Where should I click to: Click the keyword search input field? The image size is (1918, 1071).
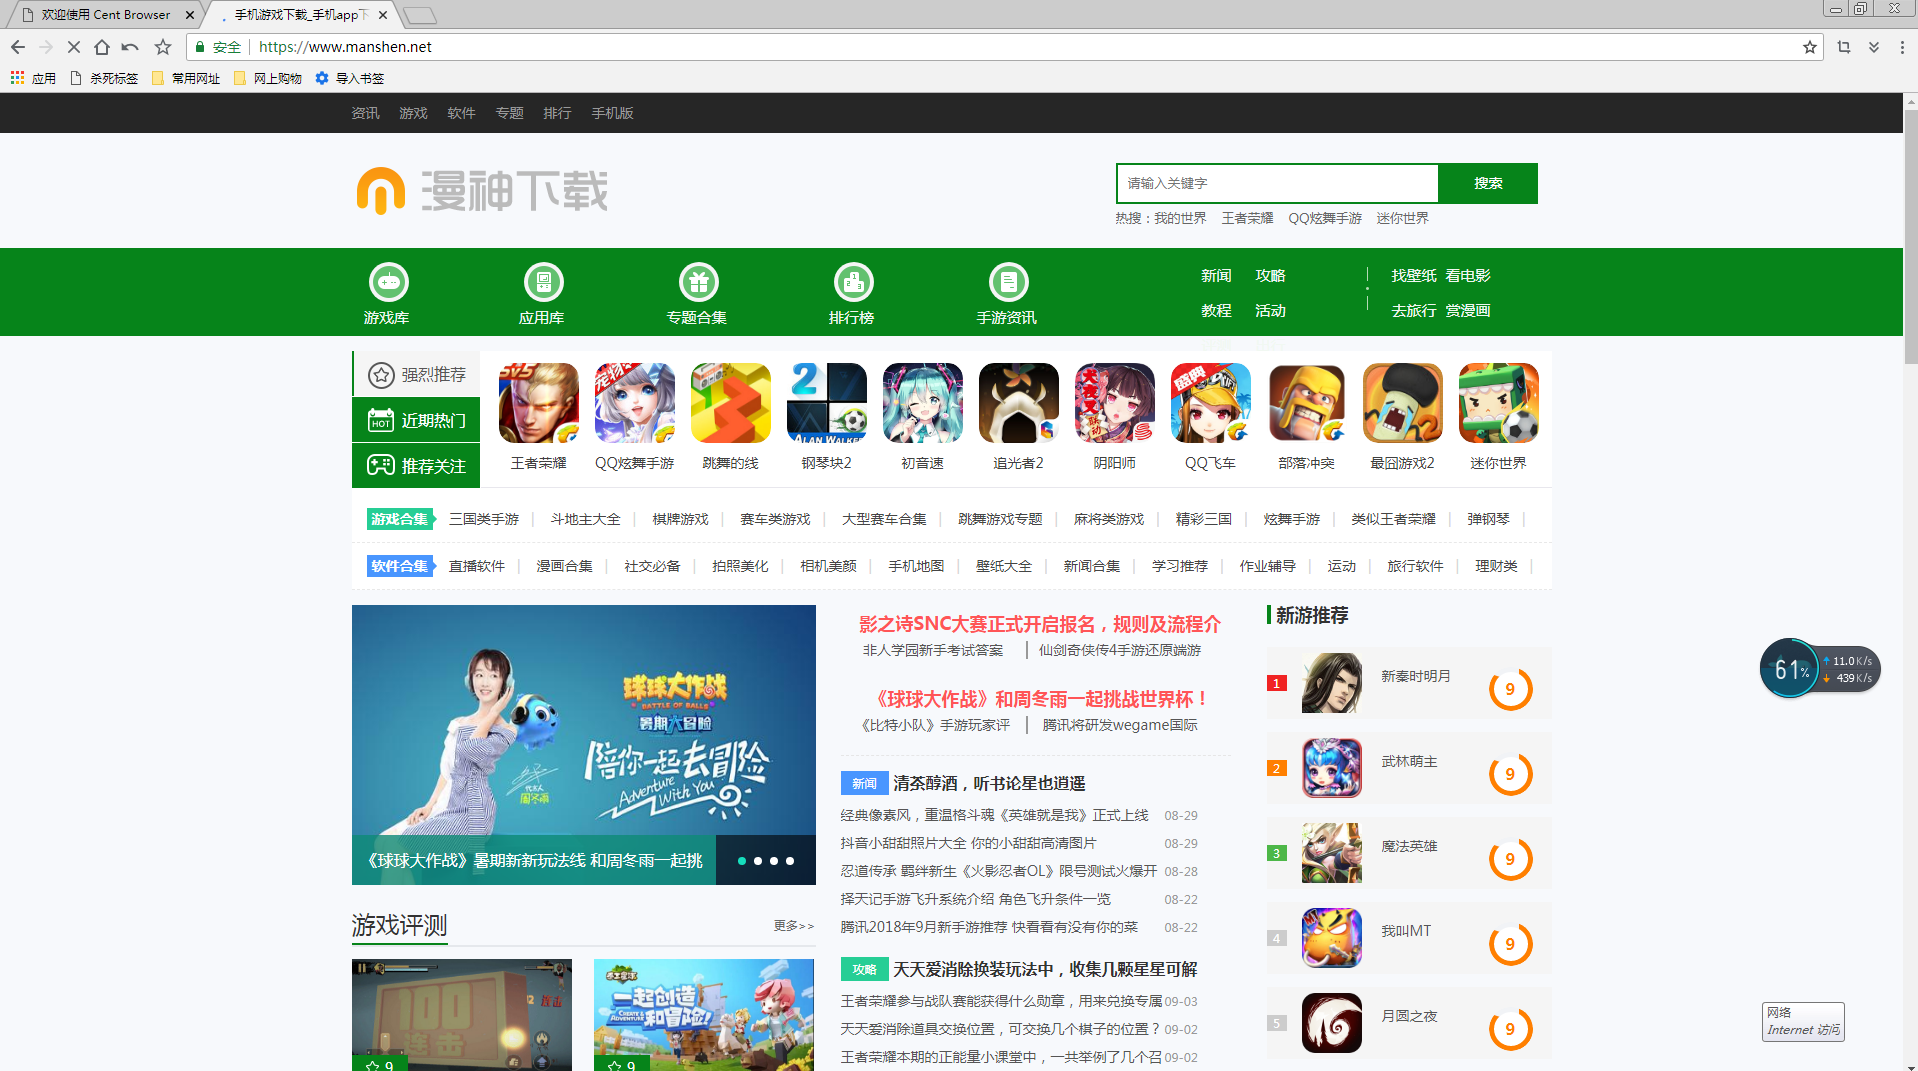coord(1277,183)
